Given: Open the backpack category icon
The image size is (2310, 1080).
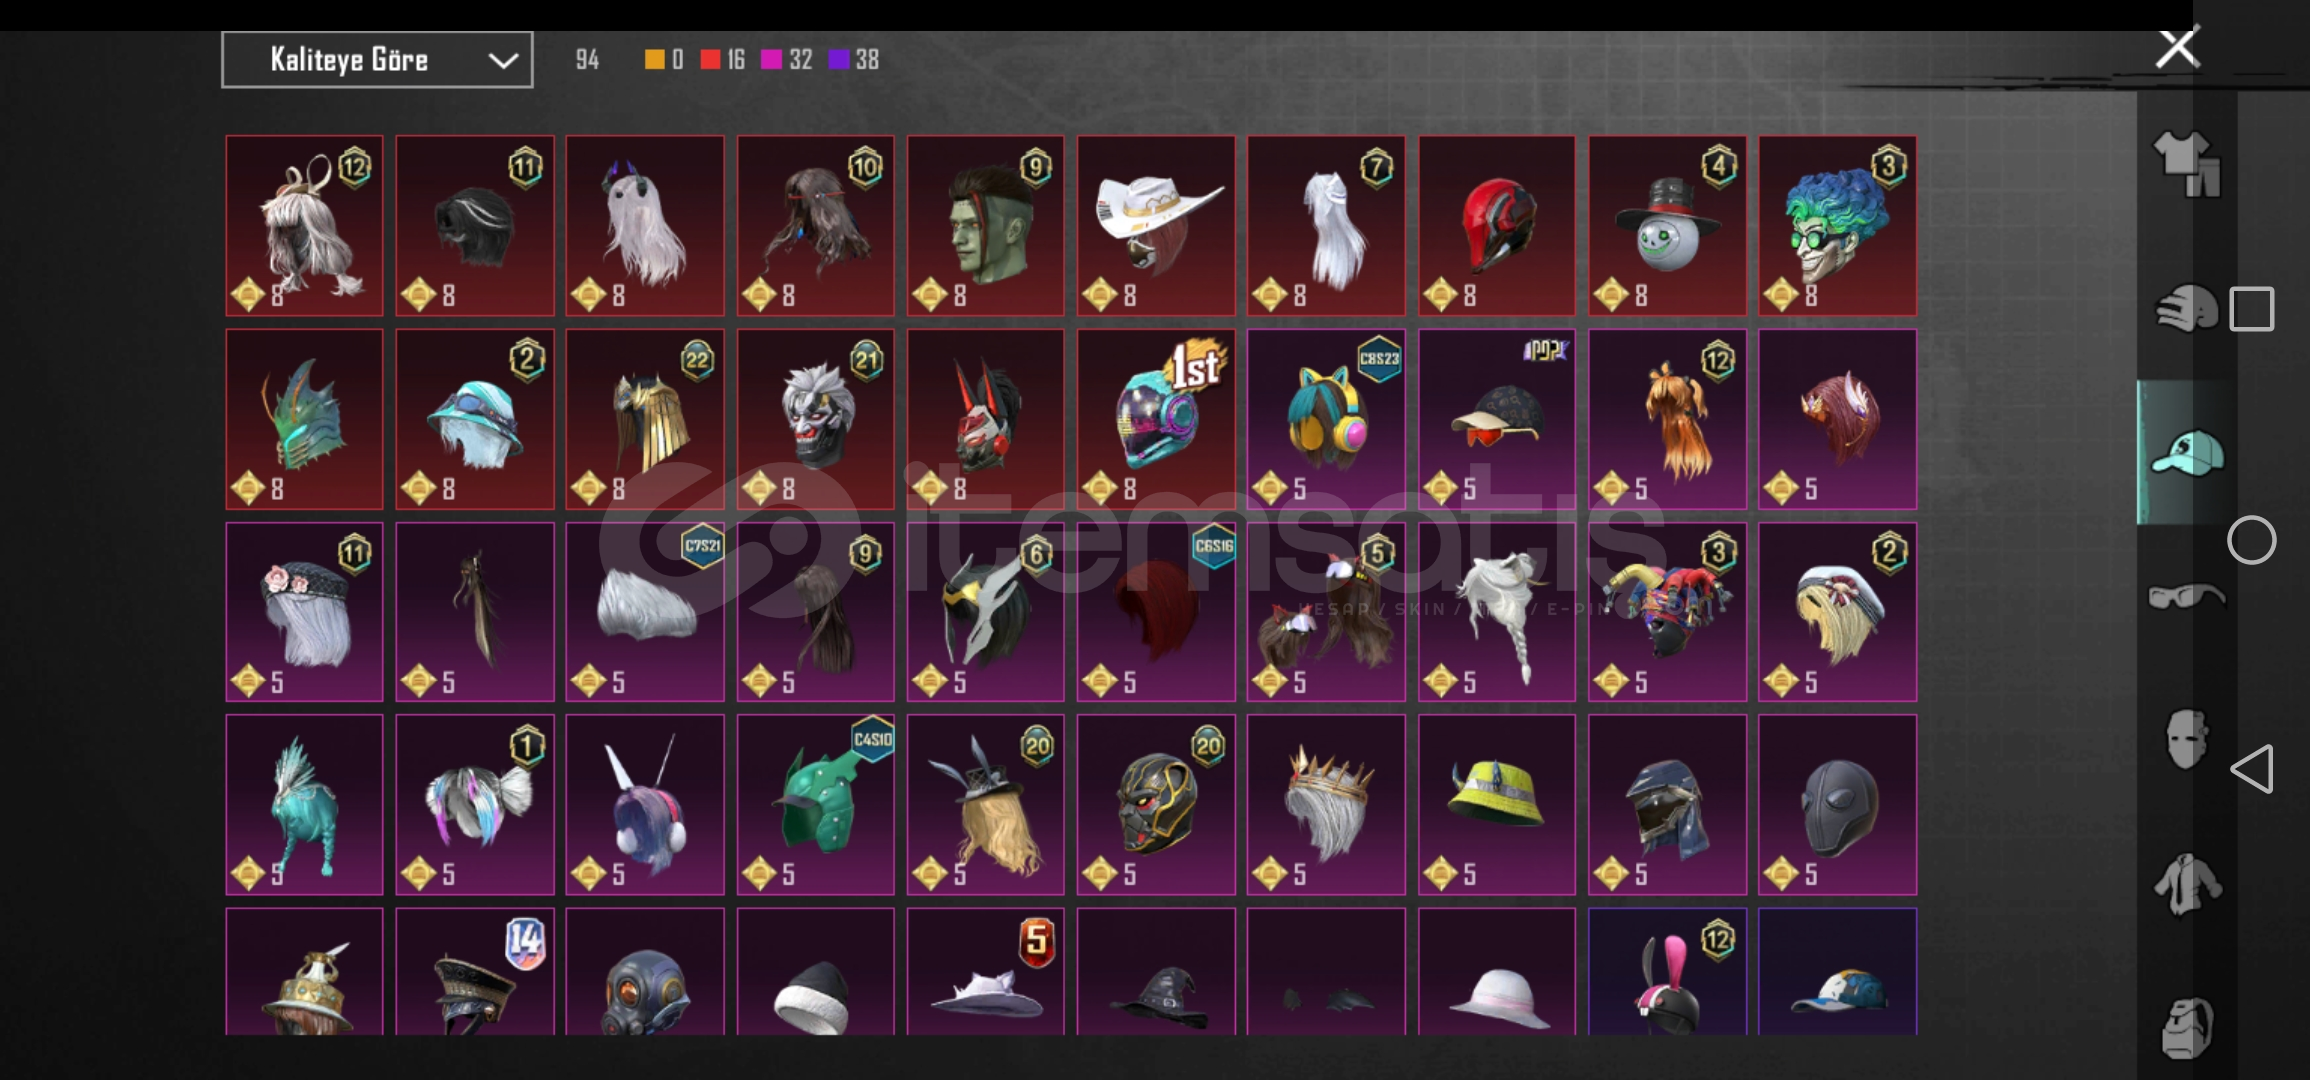Looking at the screenshot, I should pos(2187,1027).
